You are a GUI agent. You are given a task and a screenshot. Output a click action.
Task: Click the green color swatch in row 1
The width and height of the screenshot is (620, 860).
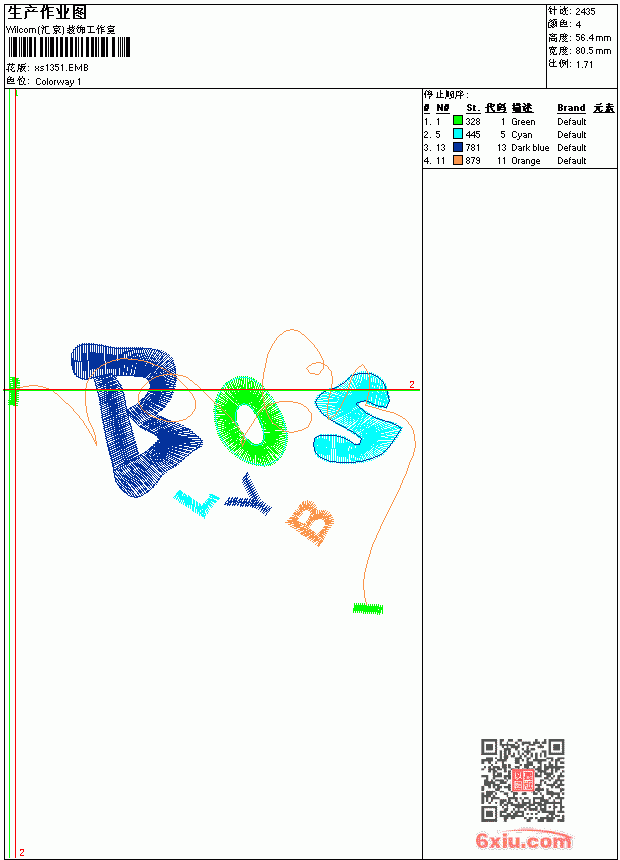tap(458, 121)
